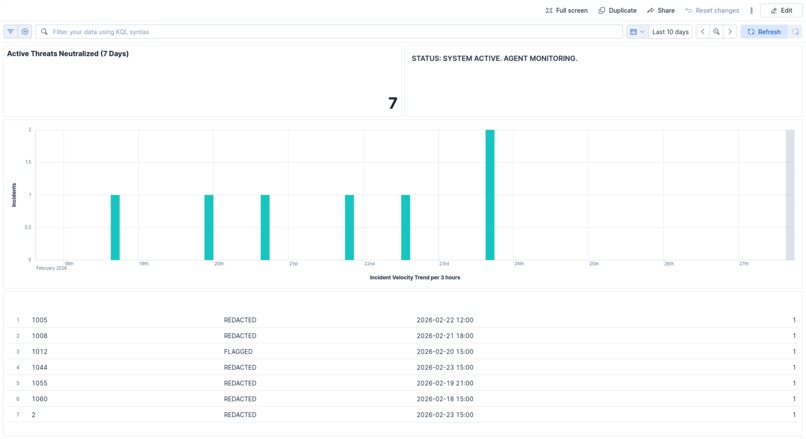Click the timestamp '2026-02-19 21:00'

click(x=445, y=383)
